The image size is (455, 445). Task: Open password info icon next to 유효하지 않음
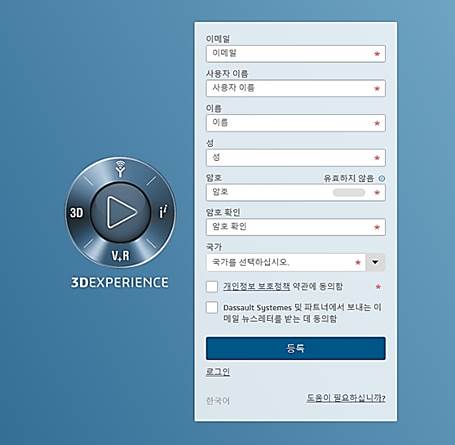(382, 178)
